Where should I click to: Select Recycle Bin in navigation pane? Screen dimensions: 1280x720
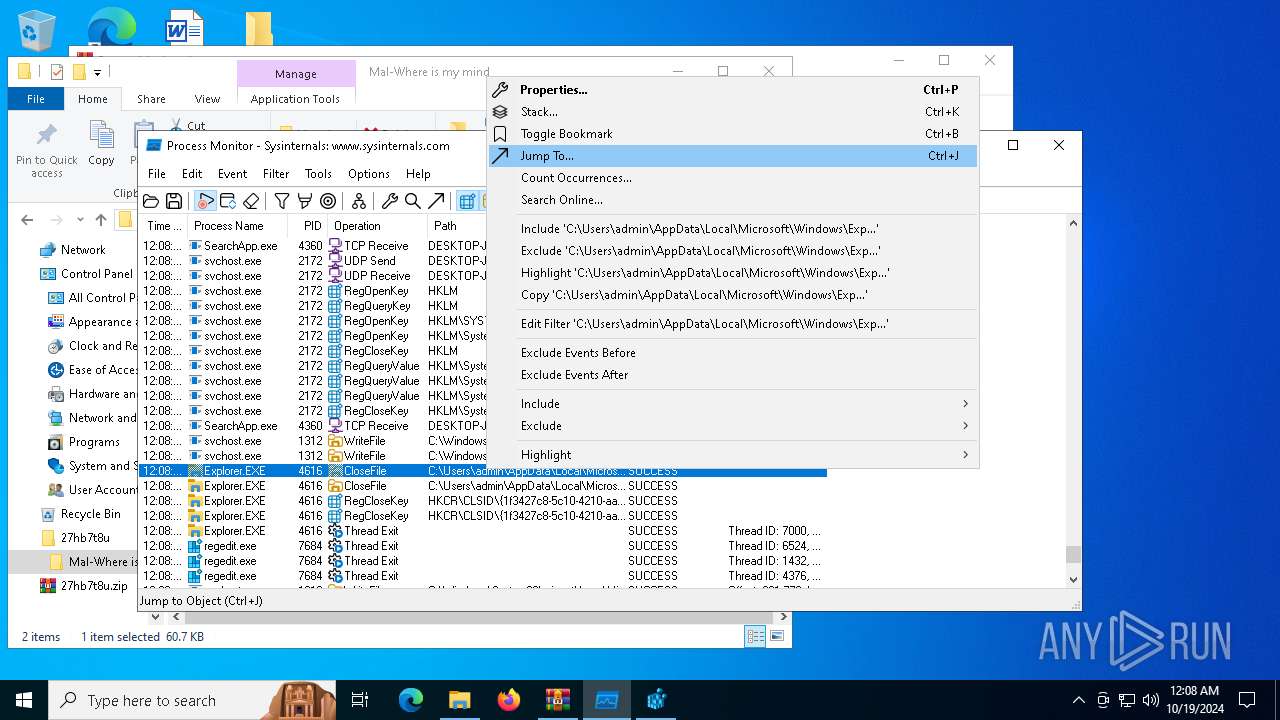[x=90, y=514]
